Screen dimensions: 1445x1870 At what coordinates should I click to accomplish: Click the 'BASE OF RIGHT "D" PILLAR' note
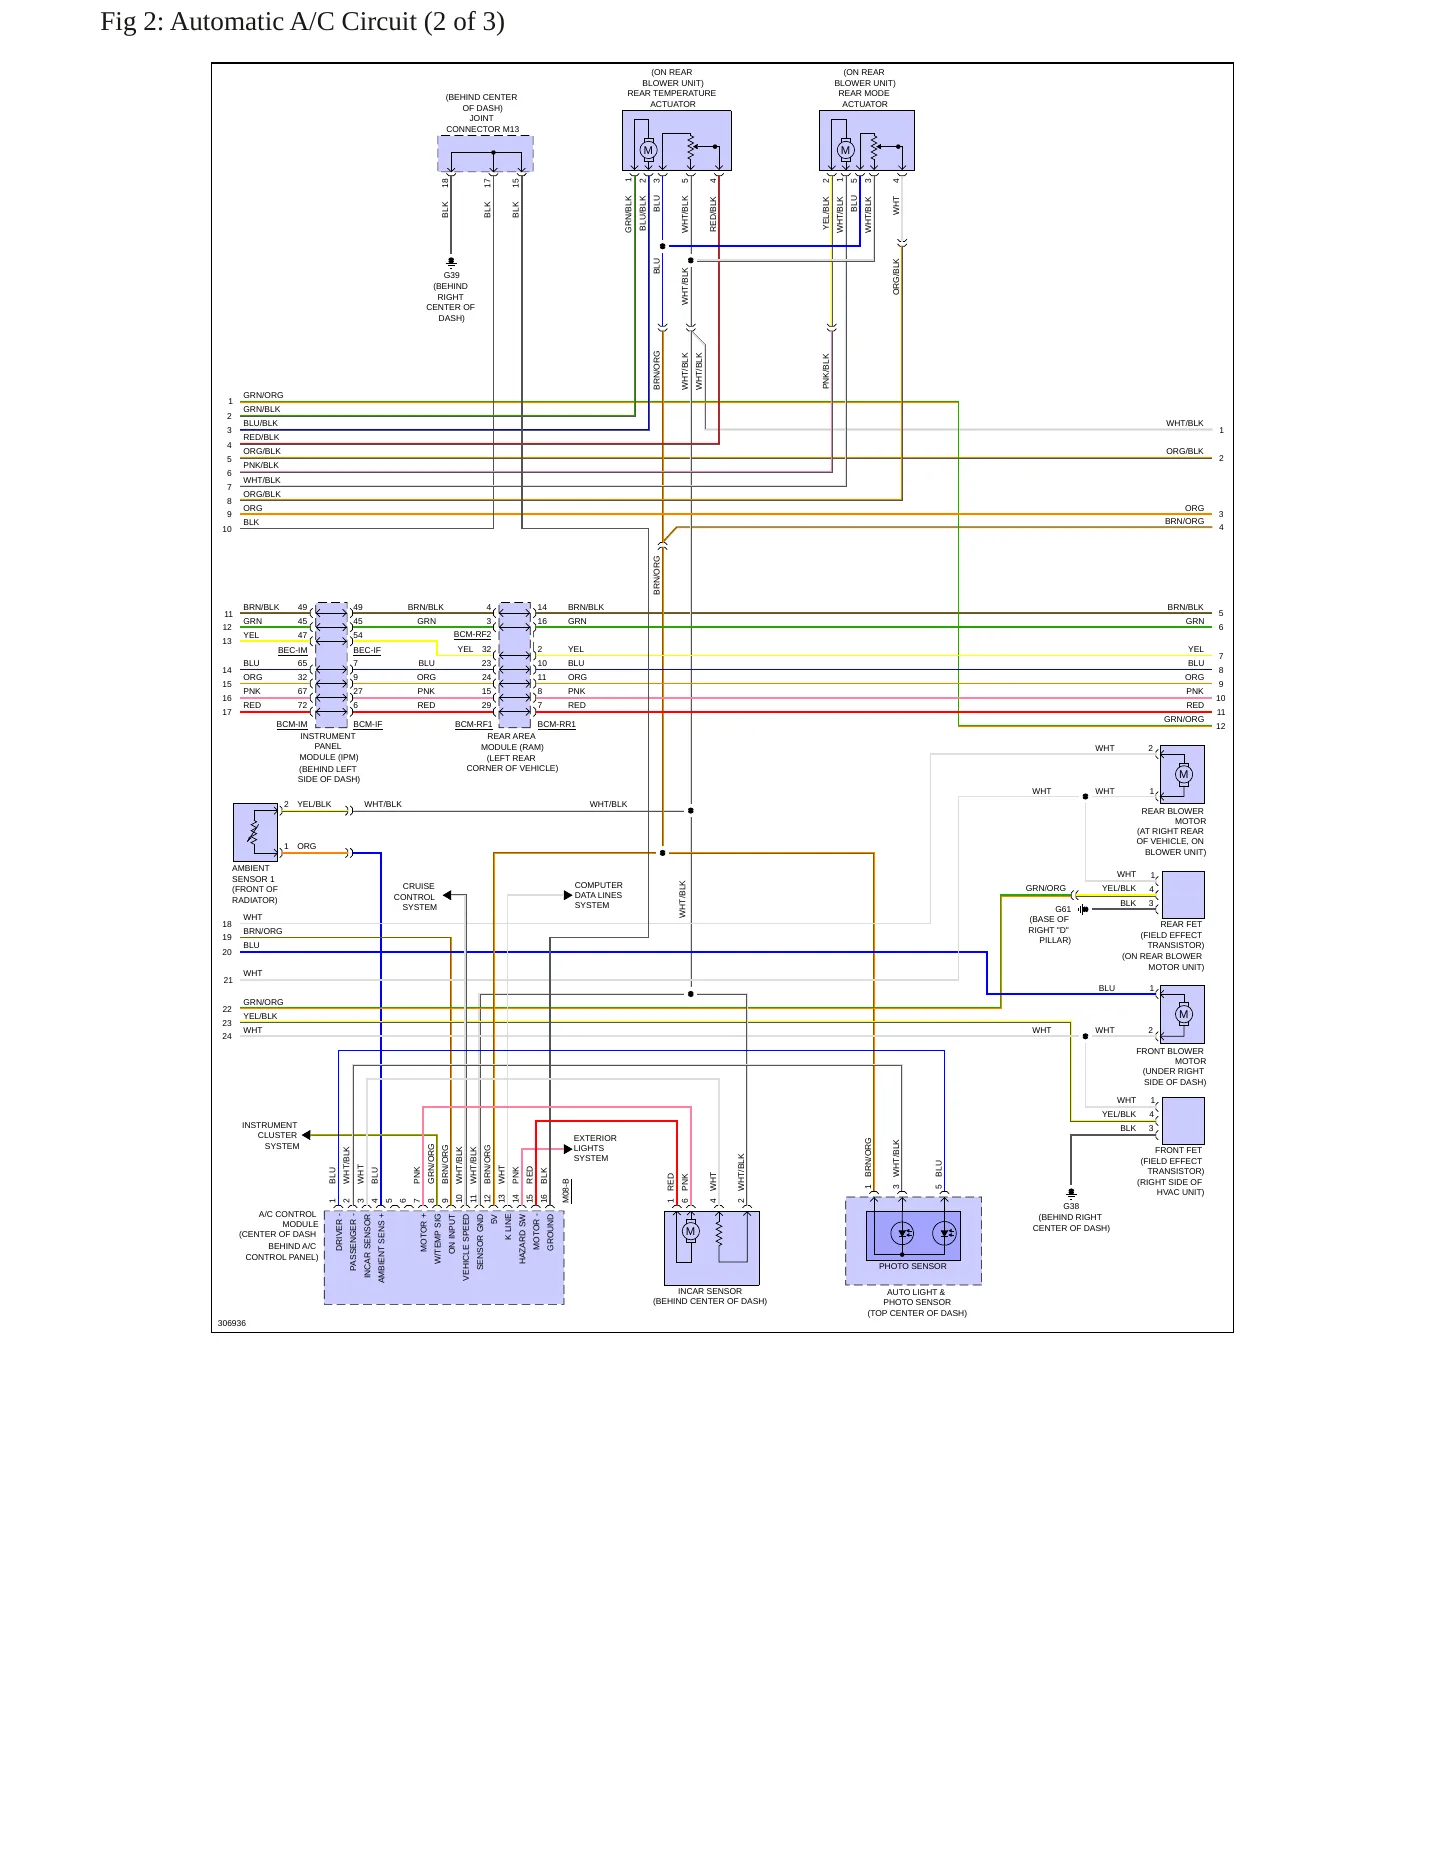pyautogui.click(x=1050, y=929)
